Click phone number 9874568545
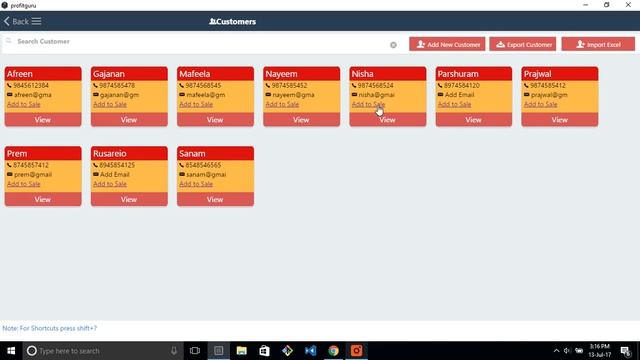 click(203, 85)
